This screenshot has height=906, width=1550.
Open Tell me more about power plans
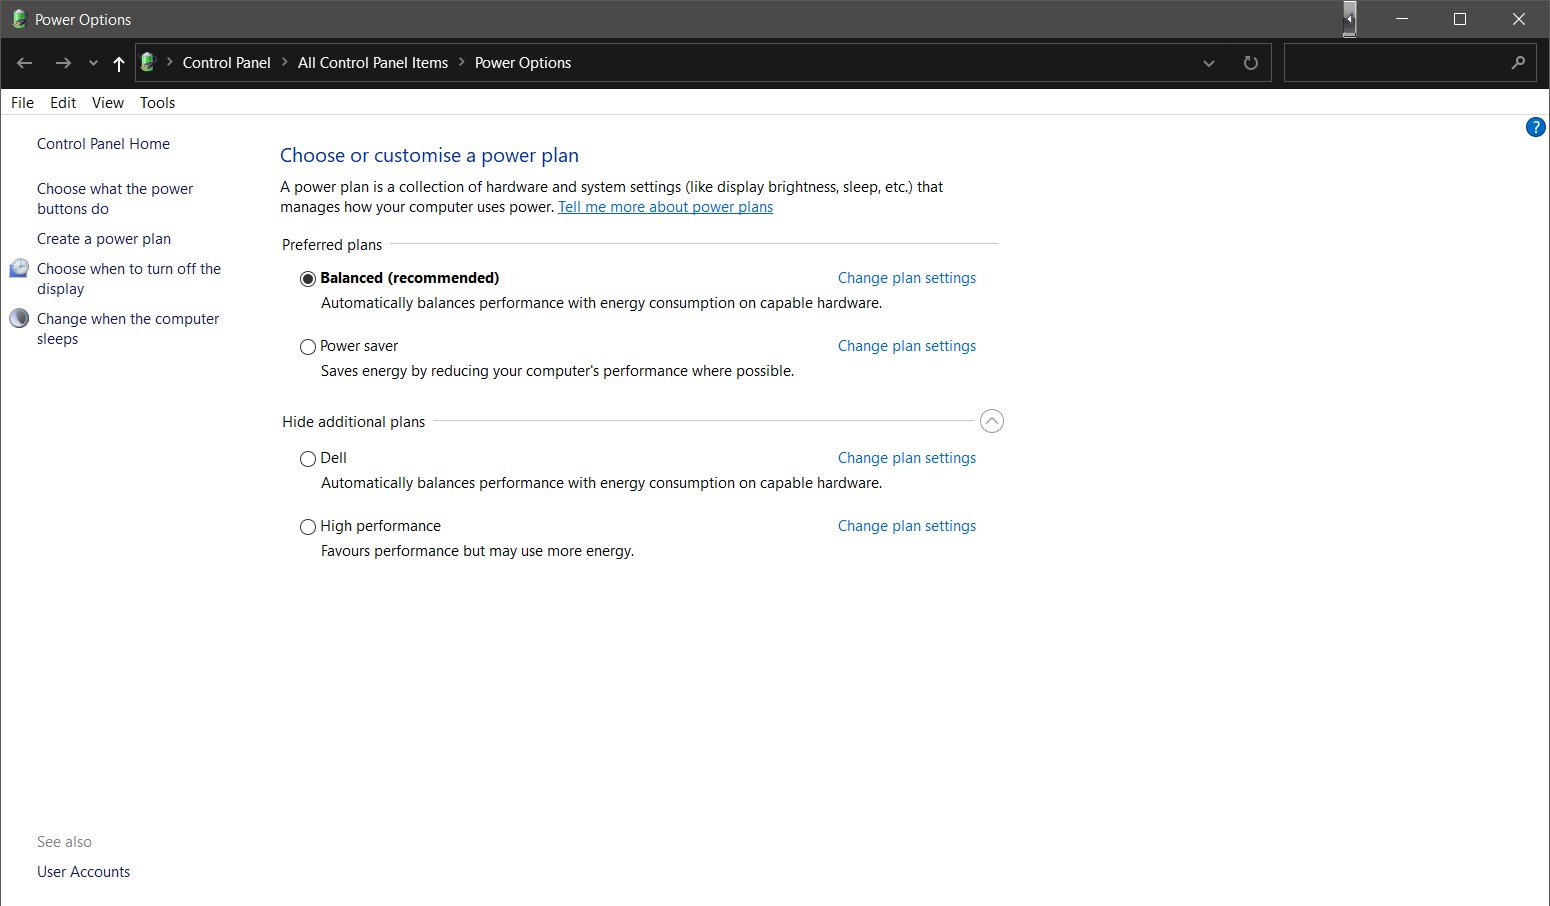point(665,207)
